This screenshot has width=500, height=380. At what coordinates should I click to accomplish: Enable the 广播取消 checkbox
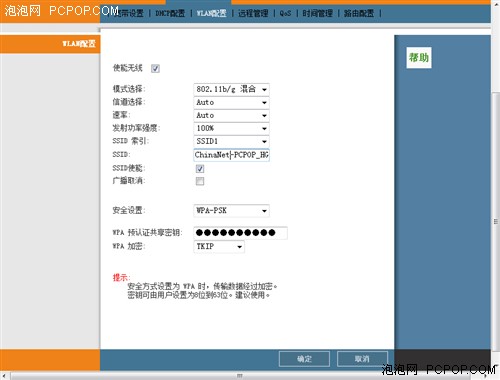click(x=200, y=181)
